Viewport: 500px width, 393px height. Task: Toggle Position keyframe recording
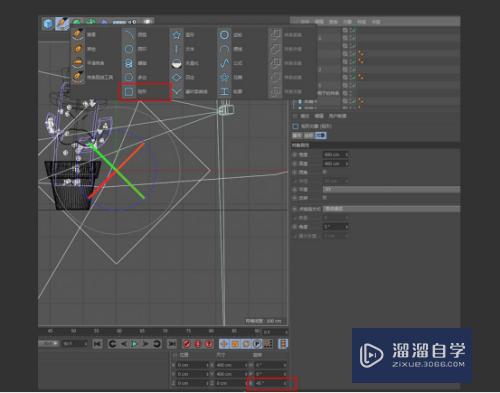pyautogui.click(x=224, y=344)
